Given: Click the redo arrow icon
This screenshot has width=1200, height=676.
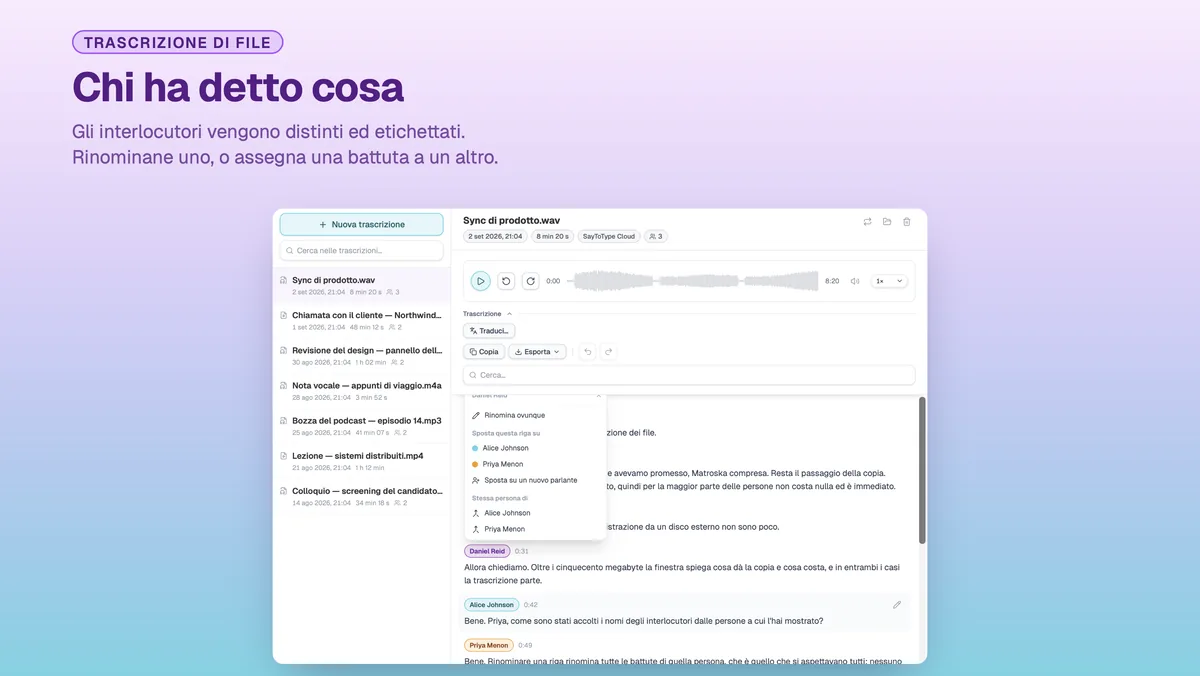Looking at the screenshot, I should tap(608, 352).
